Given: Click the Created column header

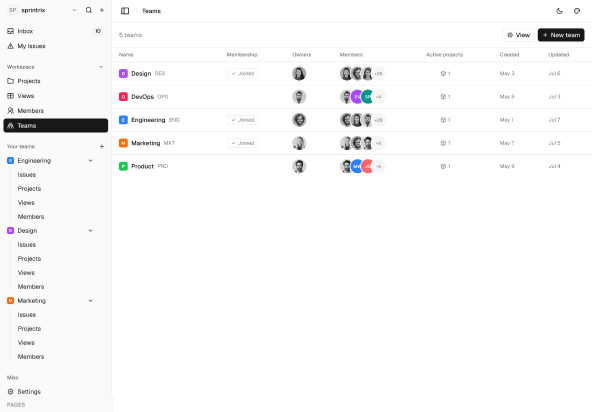Looking at the screenshot, I should click(509, 55).
